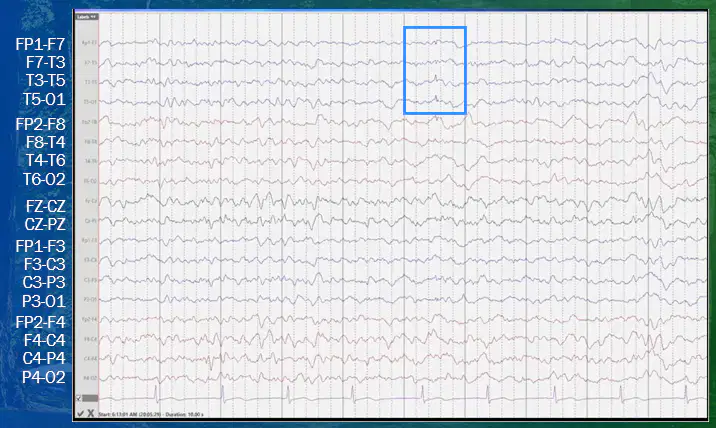Open the Labels dropdown at top-left
Image resolution: width=716 pixels, height=428 pixels.
tap(87, 17)
